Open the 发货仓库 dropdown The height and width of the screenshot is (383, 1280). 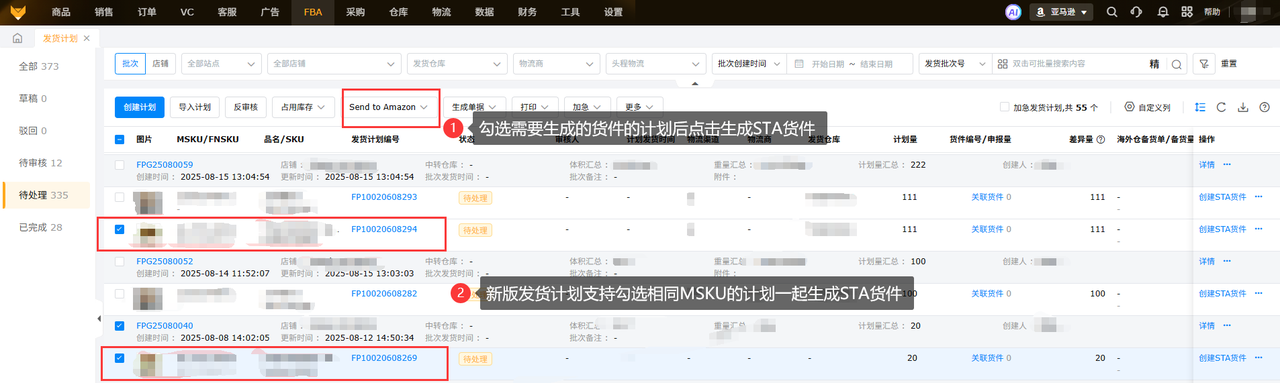[x=457, y=63]
